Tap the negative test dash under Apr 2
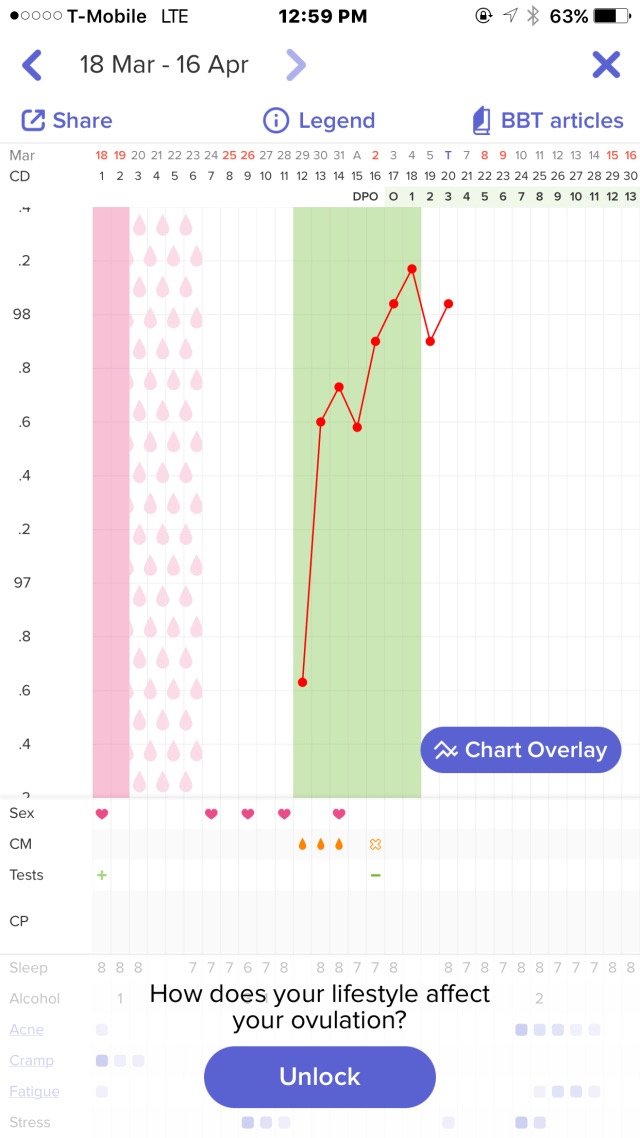 click(x=376, y=874)
